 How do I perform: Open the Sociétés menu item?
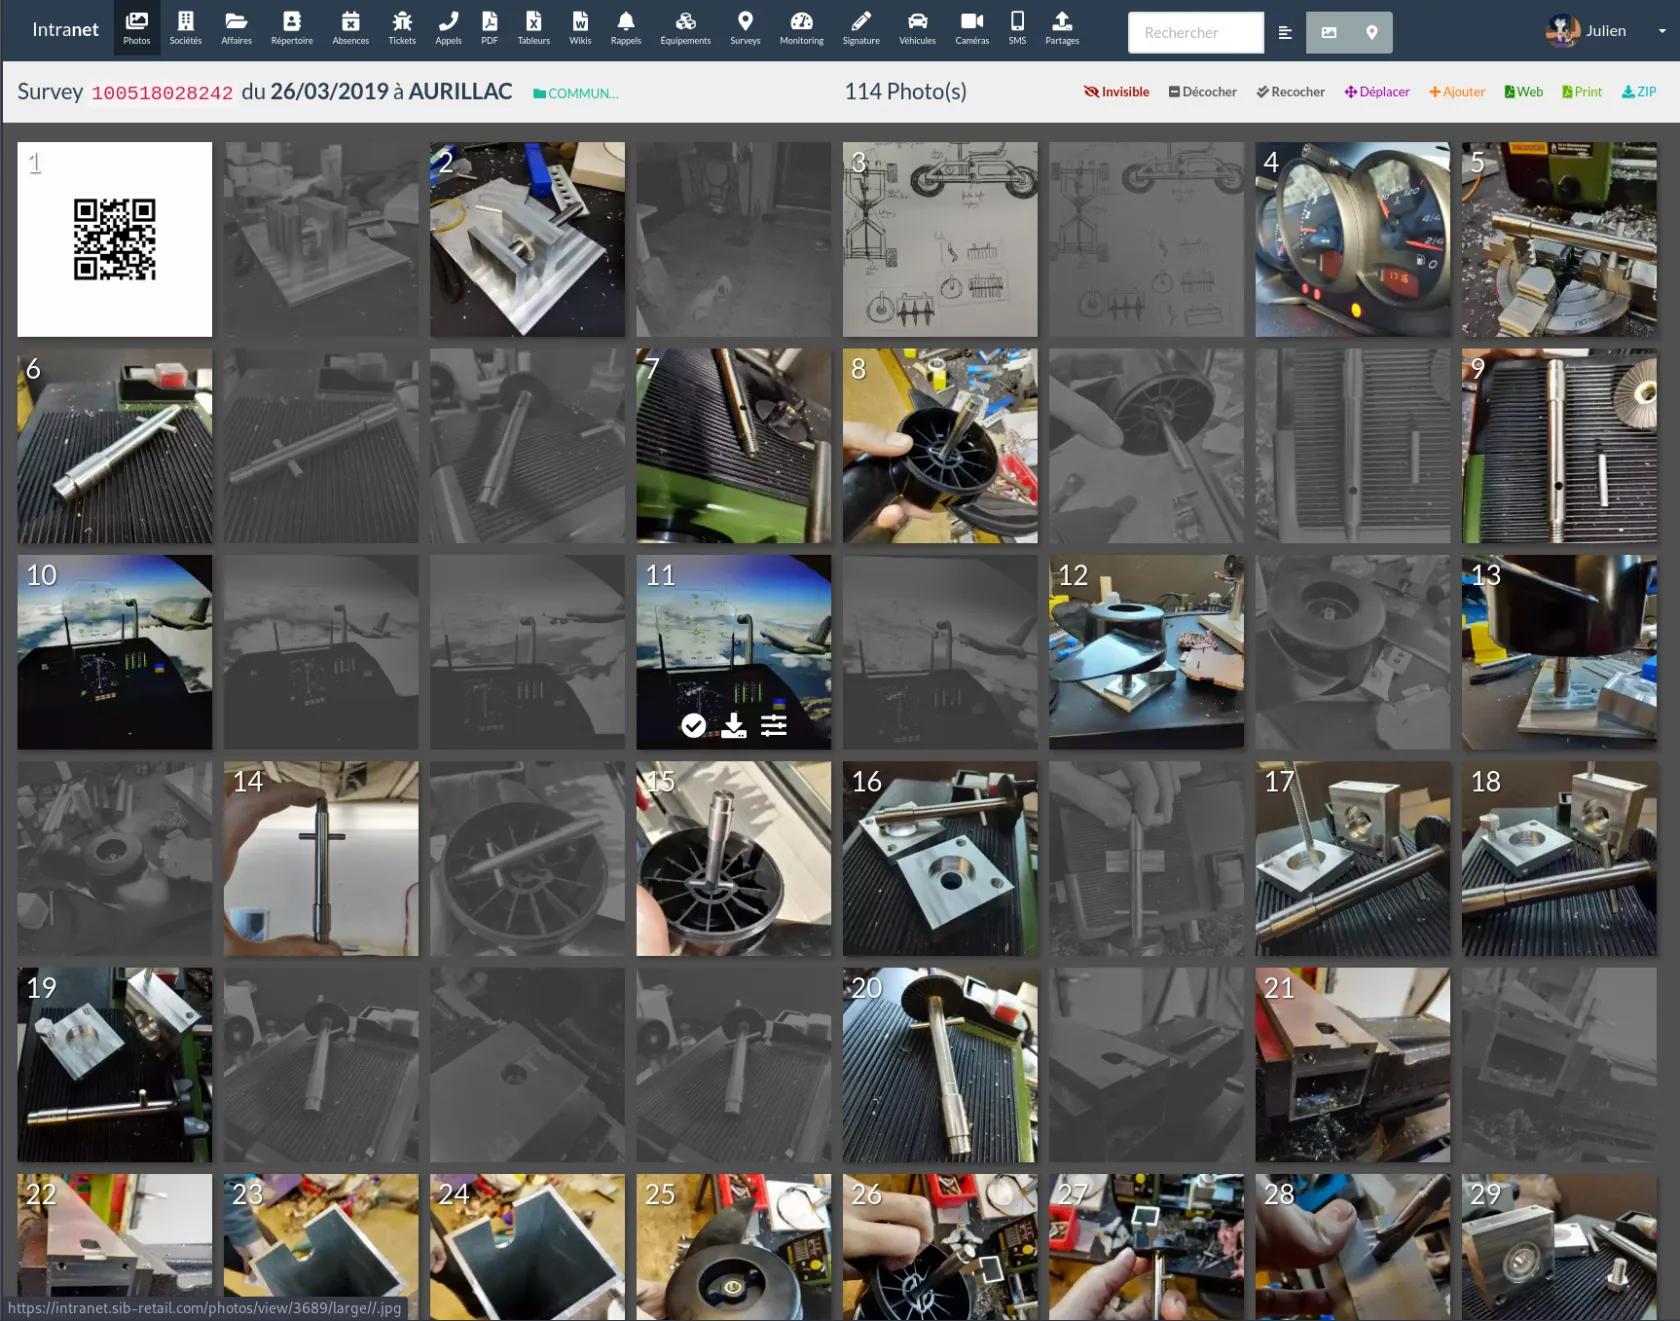[x=185, y=29]
